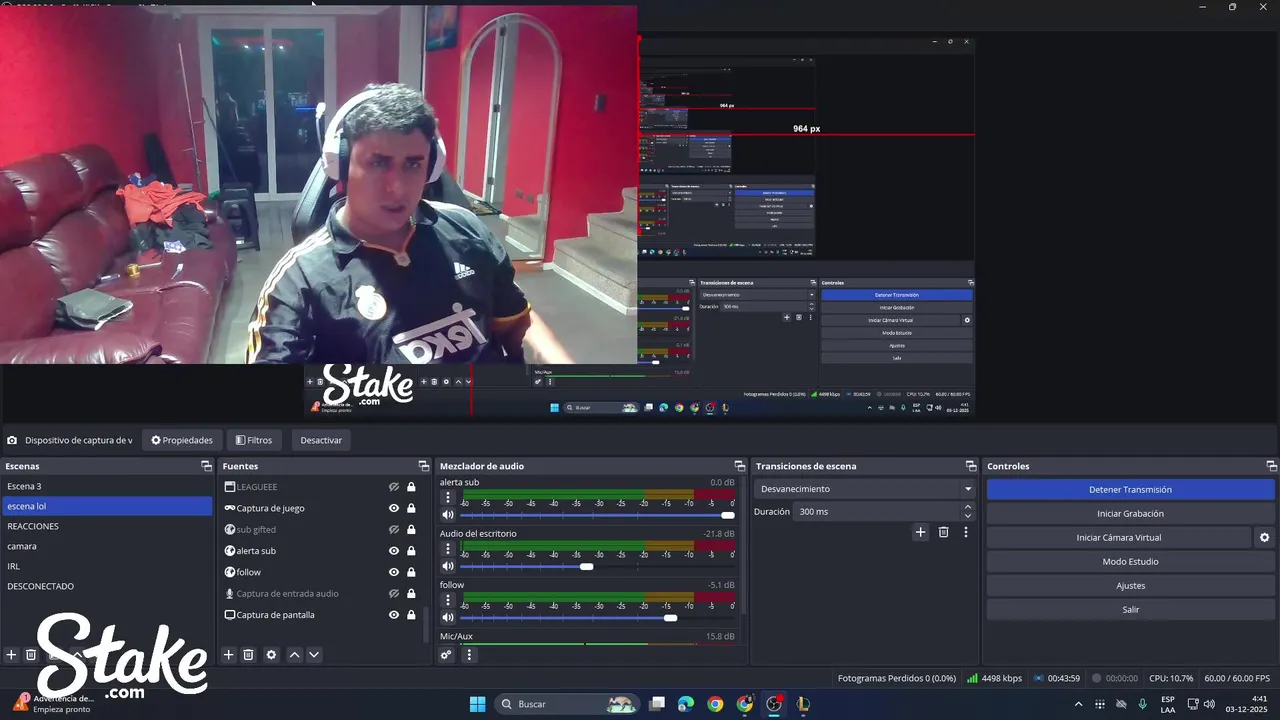This screenshot has width=1280, height=720.
Task: Add a new source with the plus icon
Action: pos(228,655)
